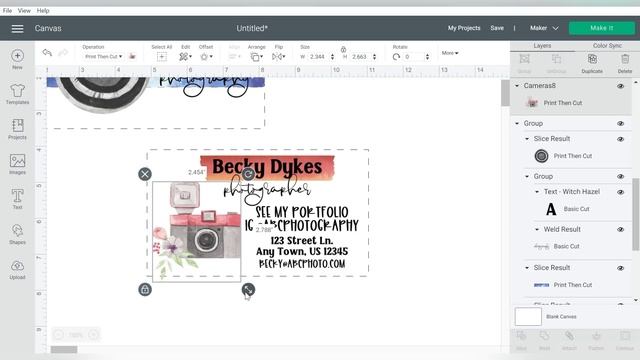Click the height size input field
Viewport: 640px width, 360px height.
(360, 57)
